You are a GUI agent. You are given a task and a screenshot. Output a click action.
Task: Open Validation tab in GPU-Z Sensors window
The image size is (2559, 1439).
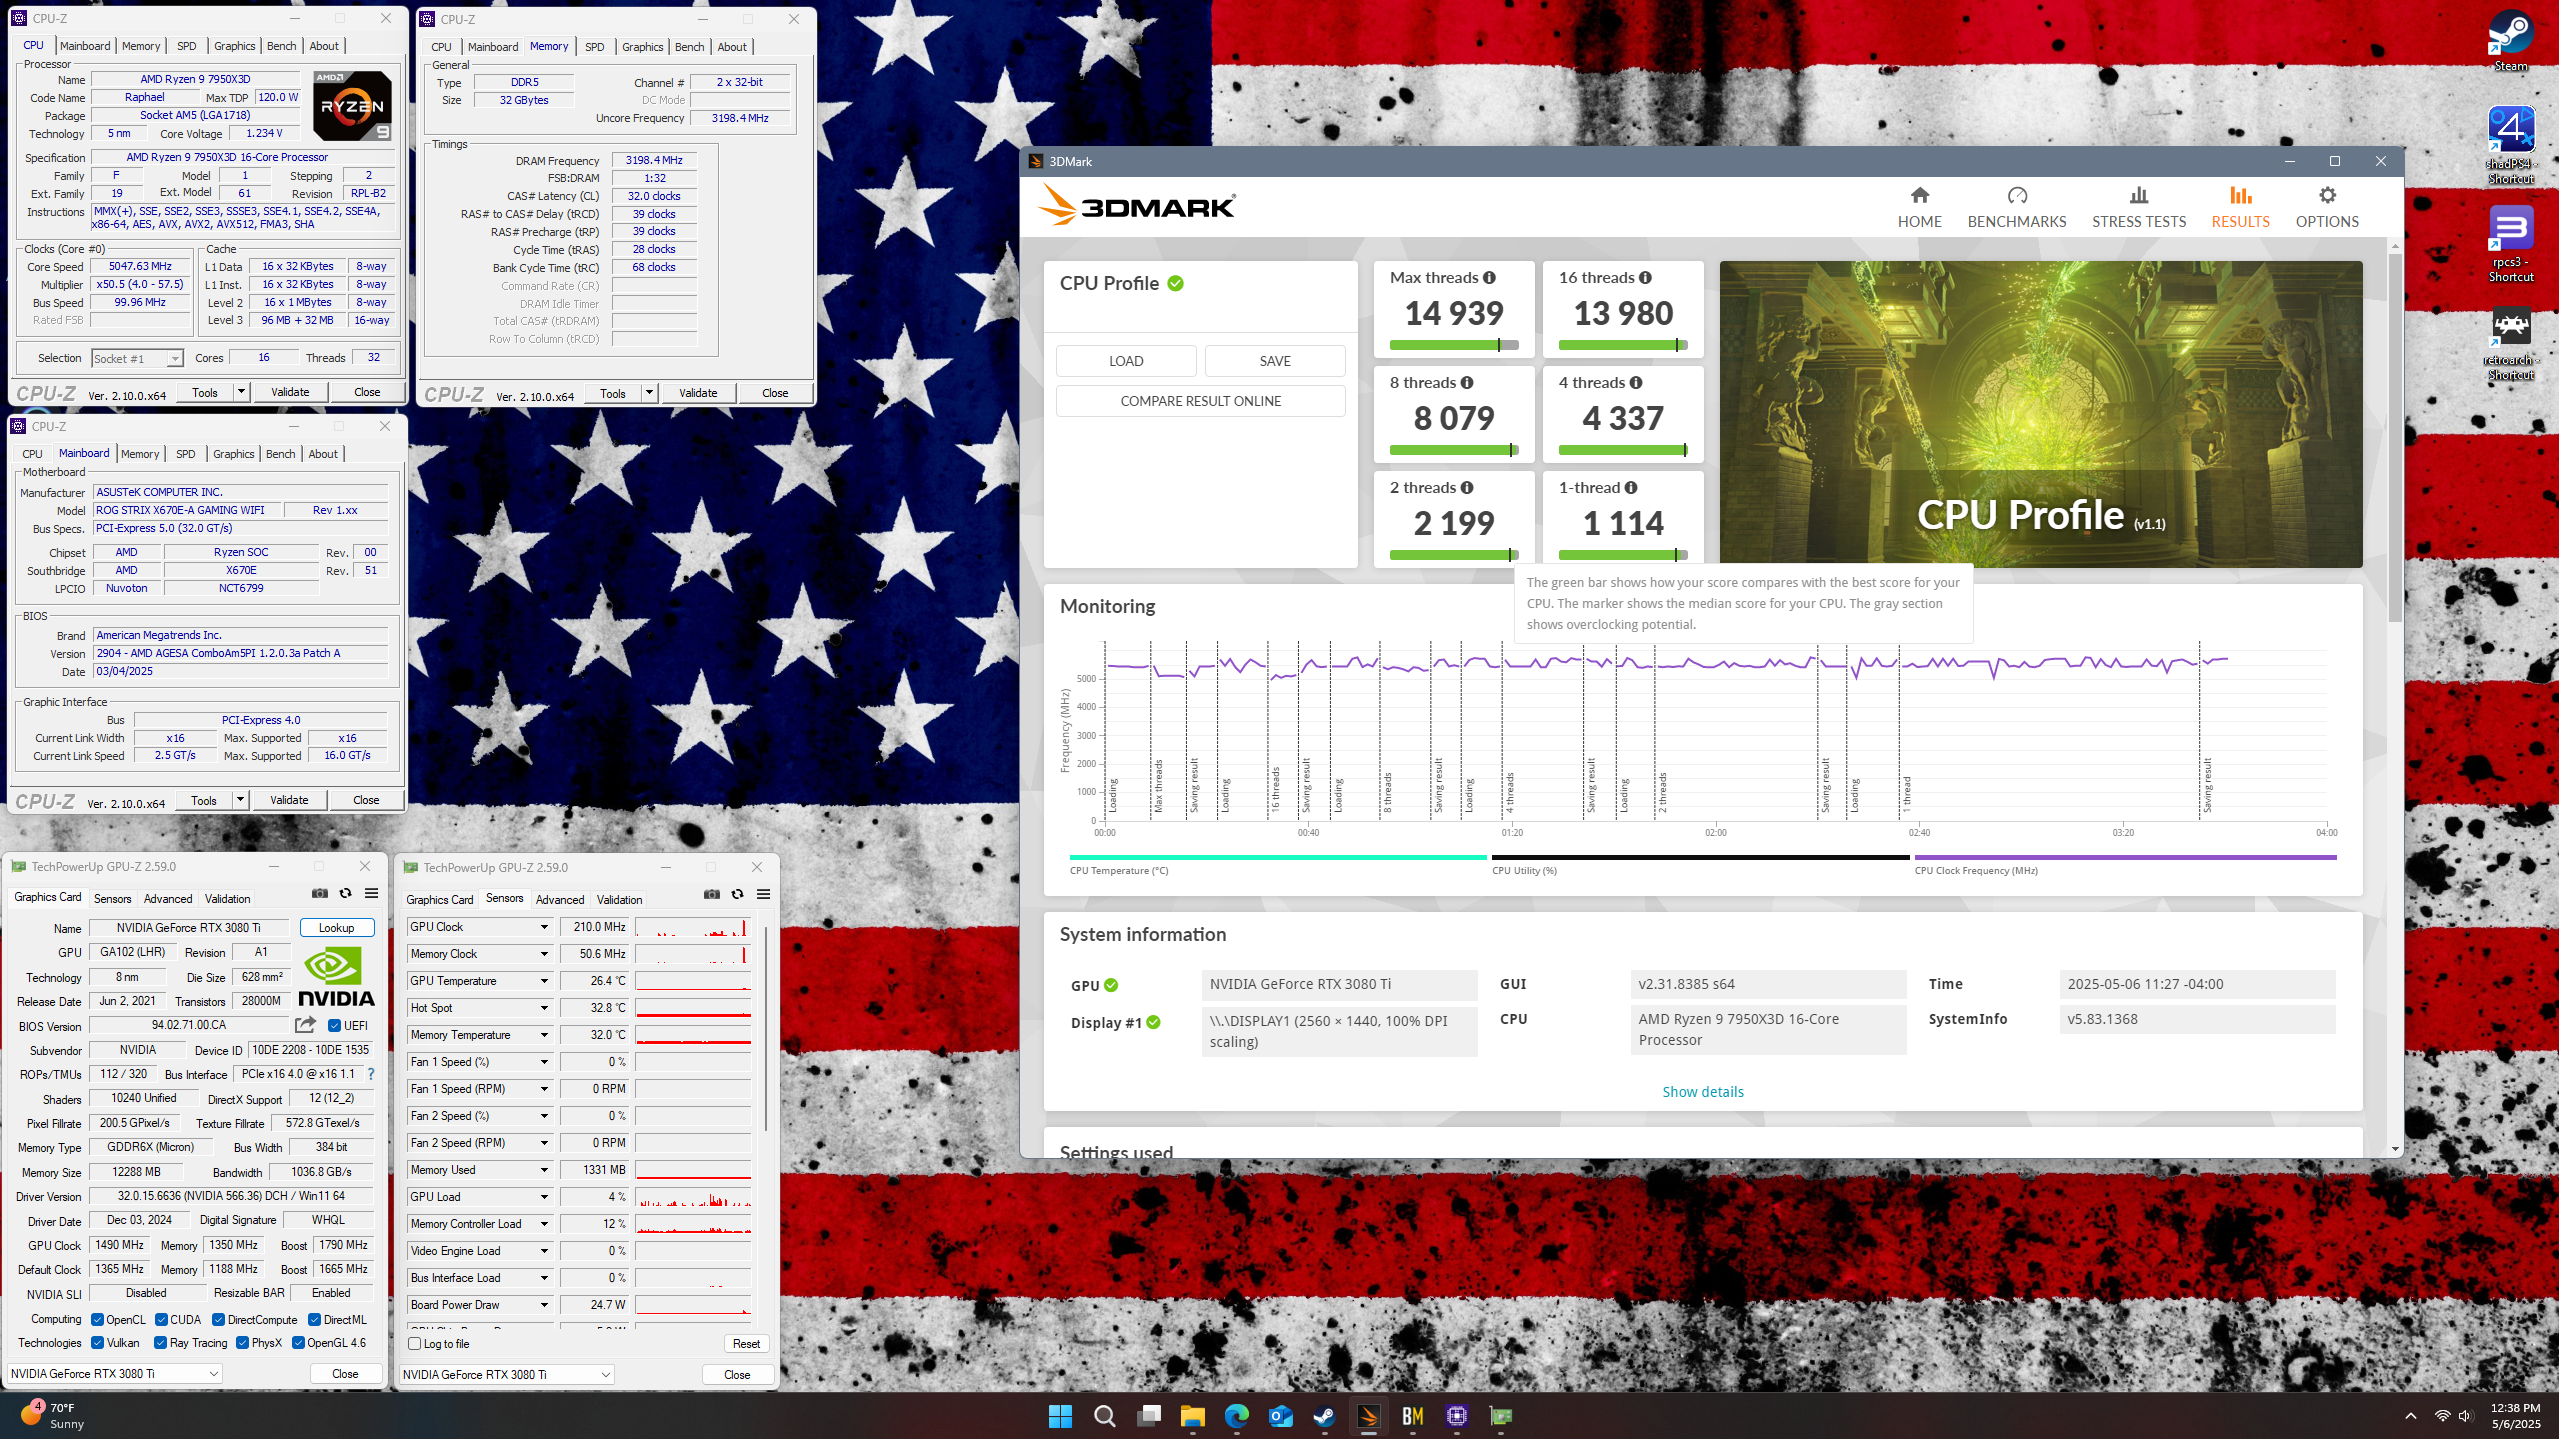(619, 900)
